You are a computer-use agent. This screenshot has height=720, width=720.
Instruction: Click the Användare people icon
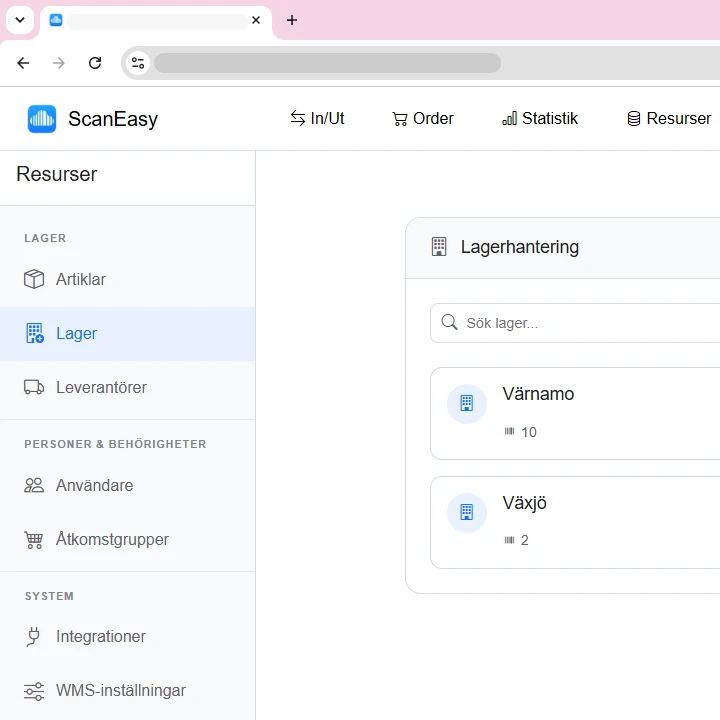point(34,485)
